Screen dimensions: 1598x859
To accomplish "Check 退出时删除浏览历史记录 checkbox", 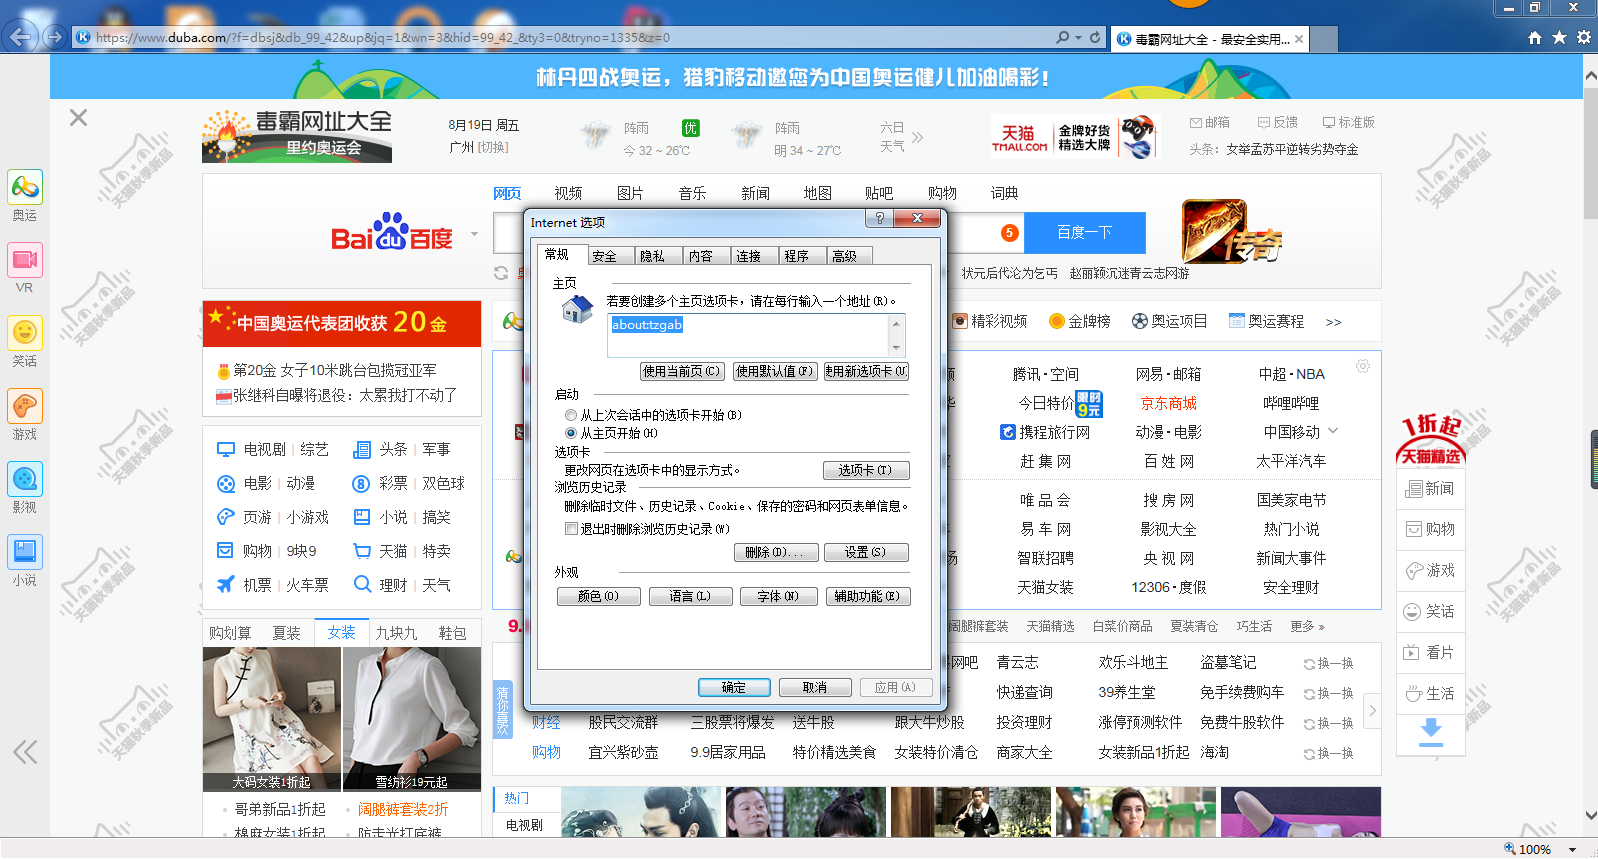I will point(571,529).
